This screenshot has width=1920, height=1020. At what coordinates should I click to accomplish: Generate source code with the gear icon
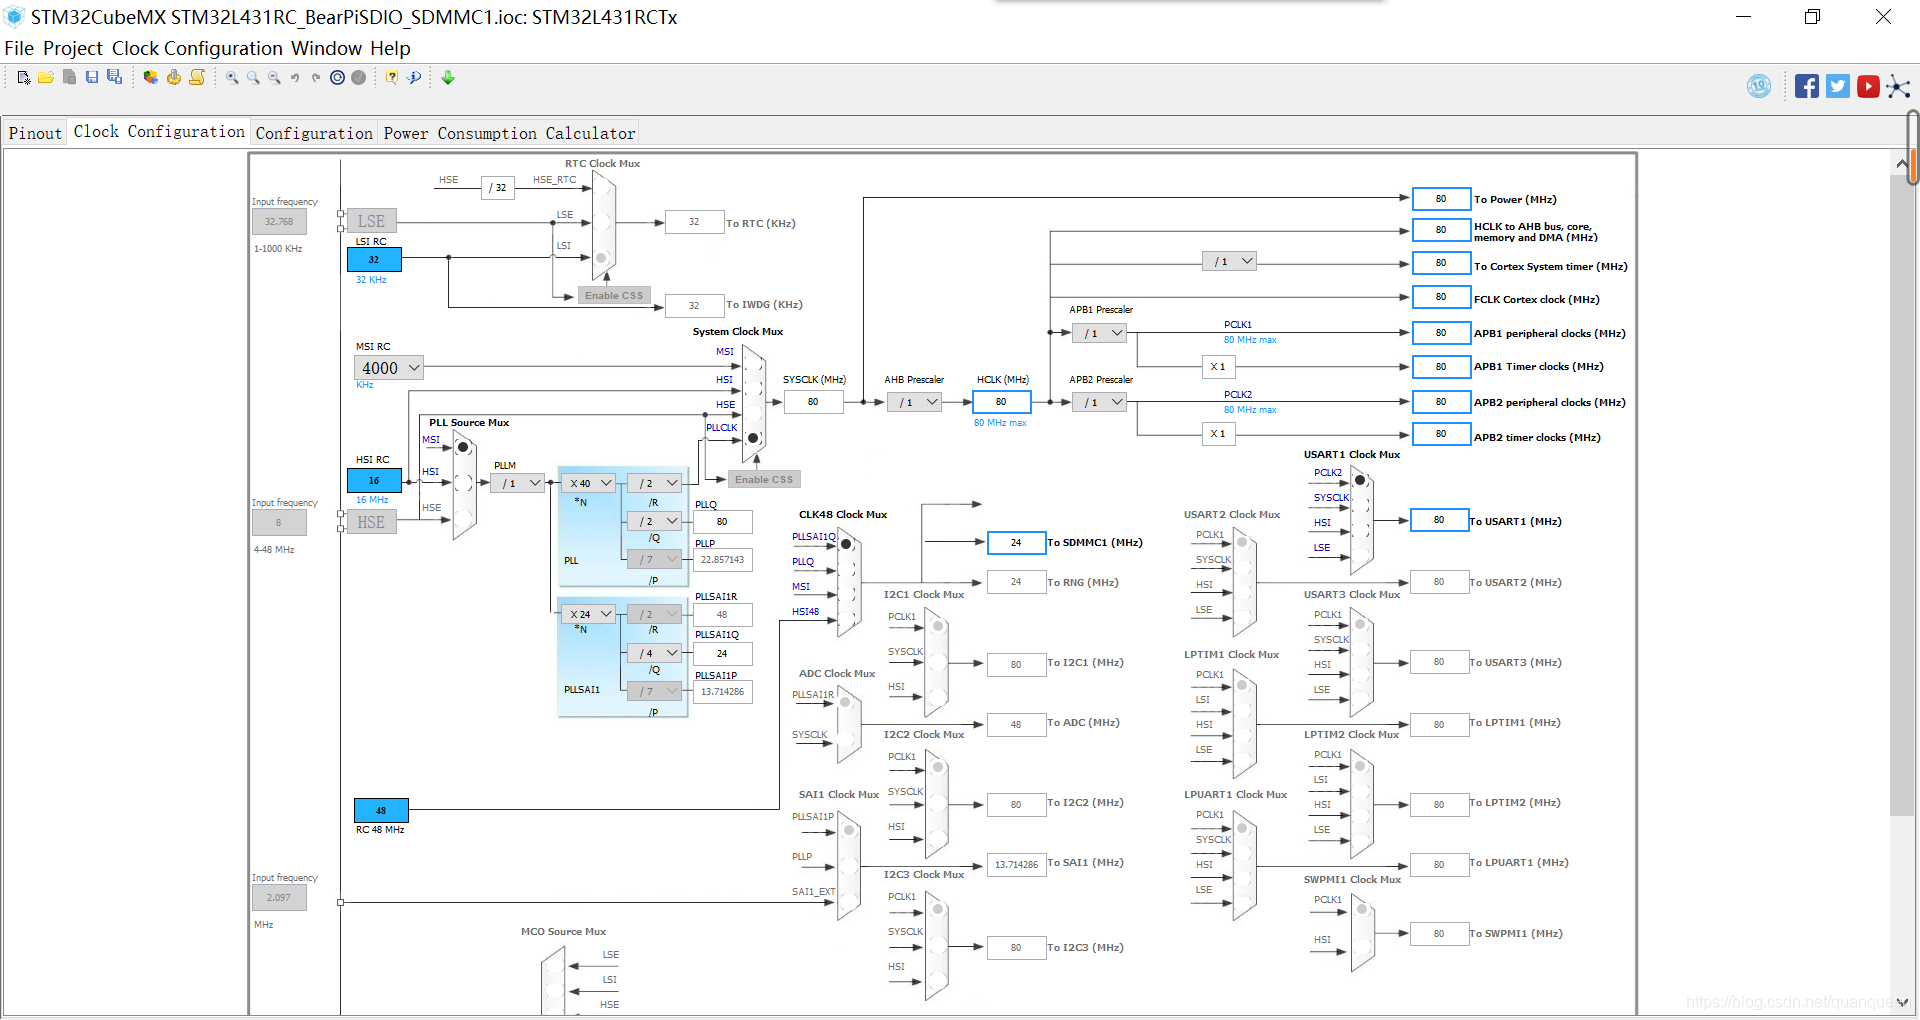[x=174, y=77]
